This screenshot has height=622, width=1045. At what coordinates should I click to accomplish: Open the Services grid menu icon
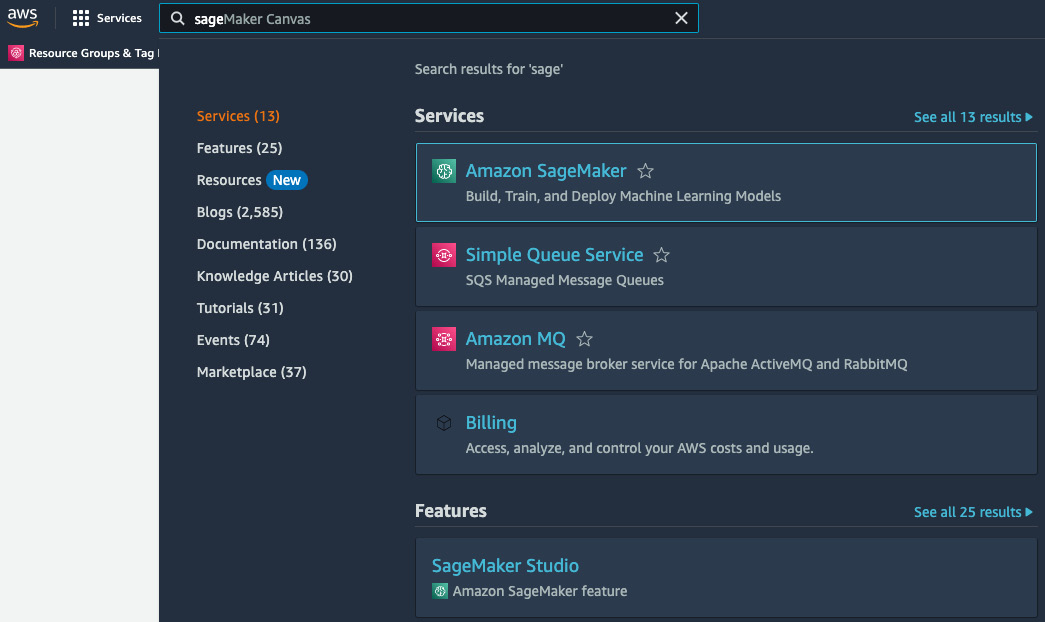(81, 18)
